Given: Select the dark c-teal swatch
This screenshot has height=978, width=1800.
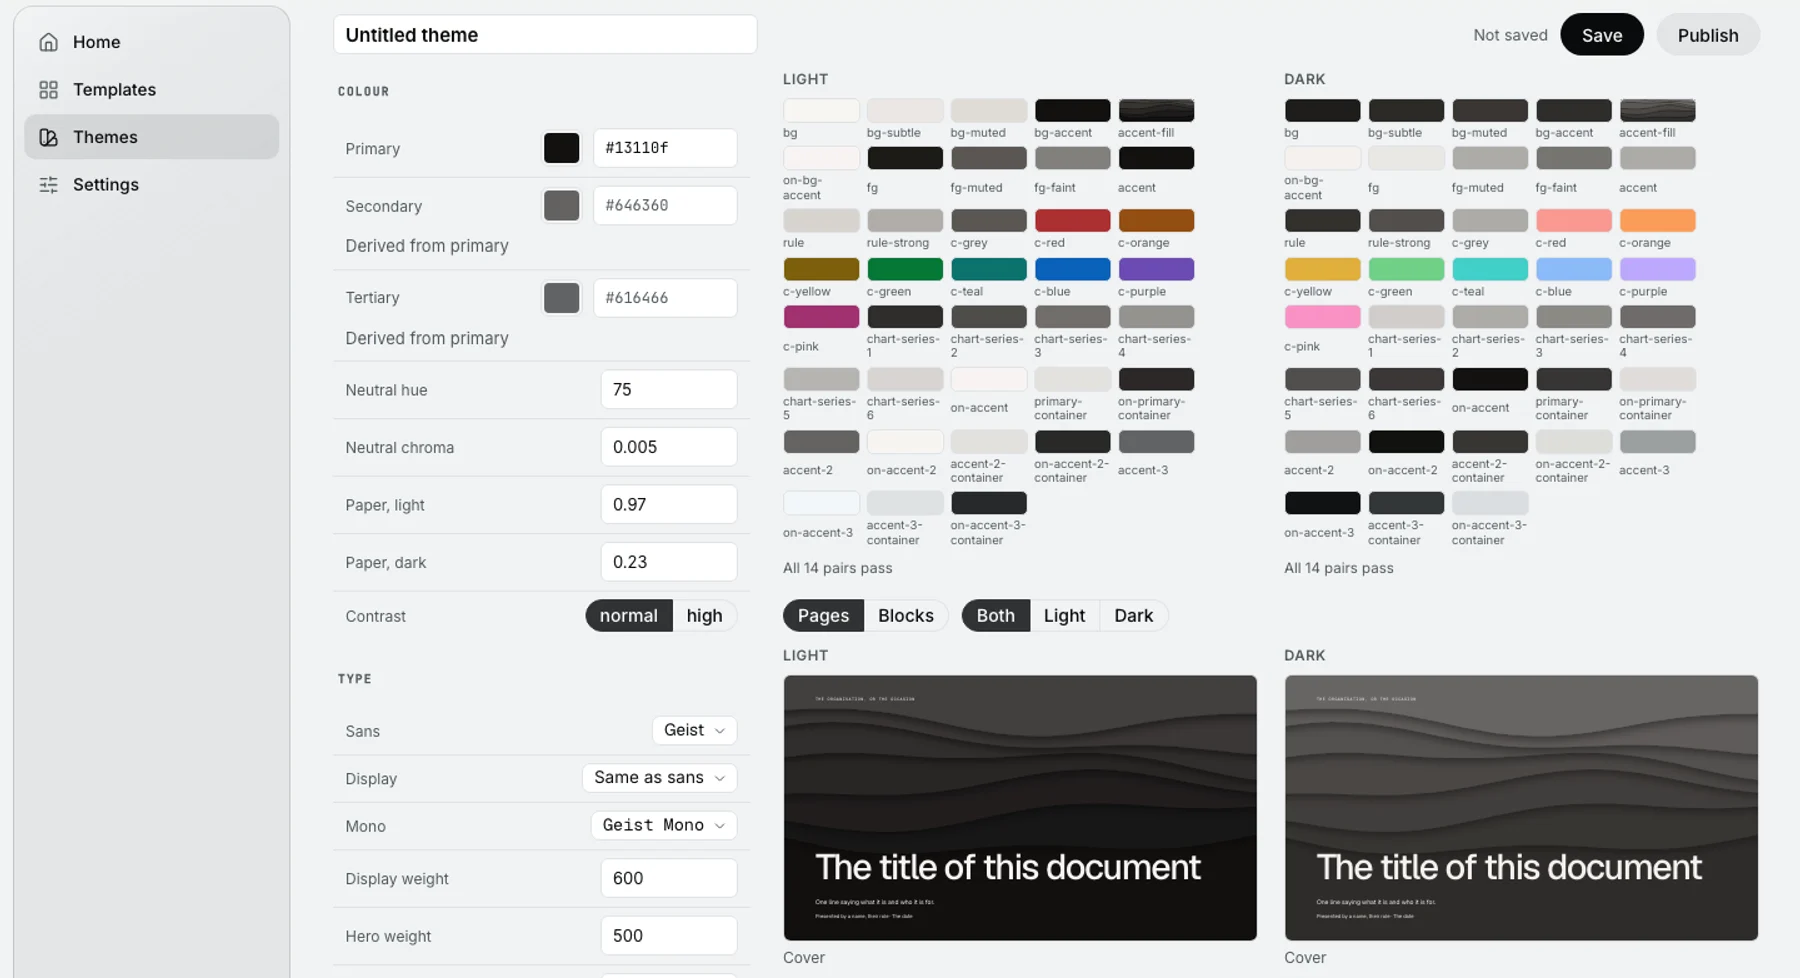Looking at the screenshot, I should click(x=1490, y=269).
